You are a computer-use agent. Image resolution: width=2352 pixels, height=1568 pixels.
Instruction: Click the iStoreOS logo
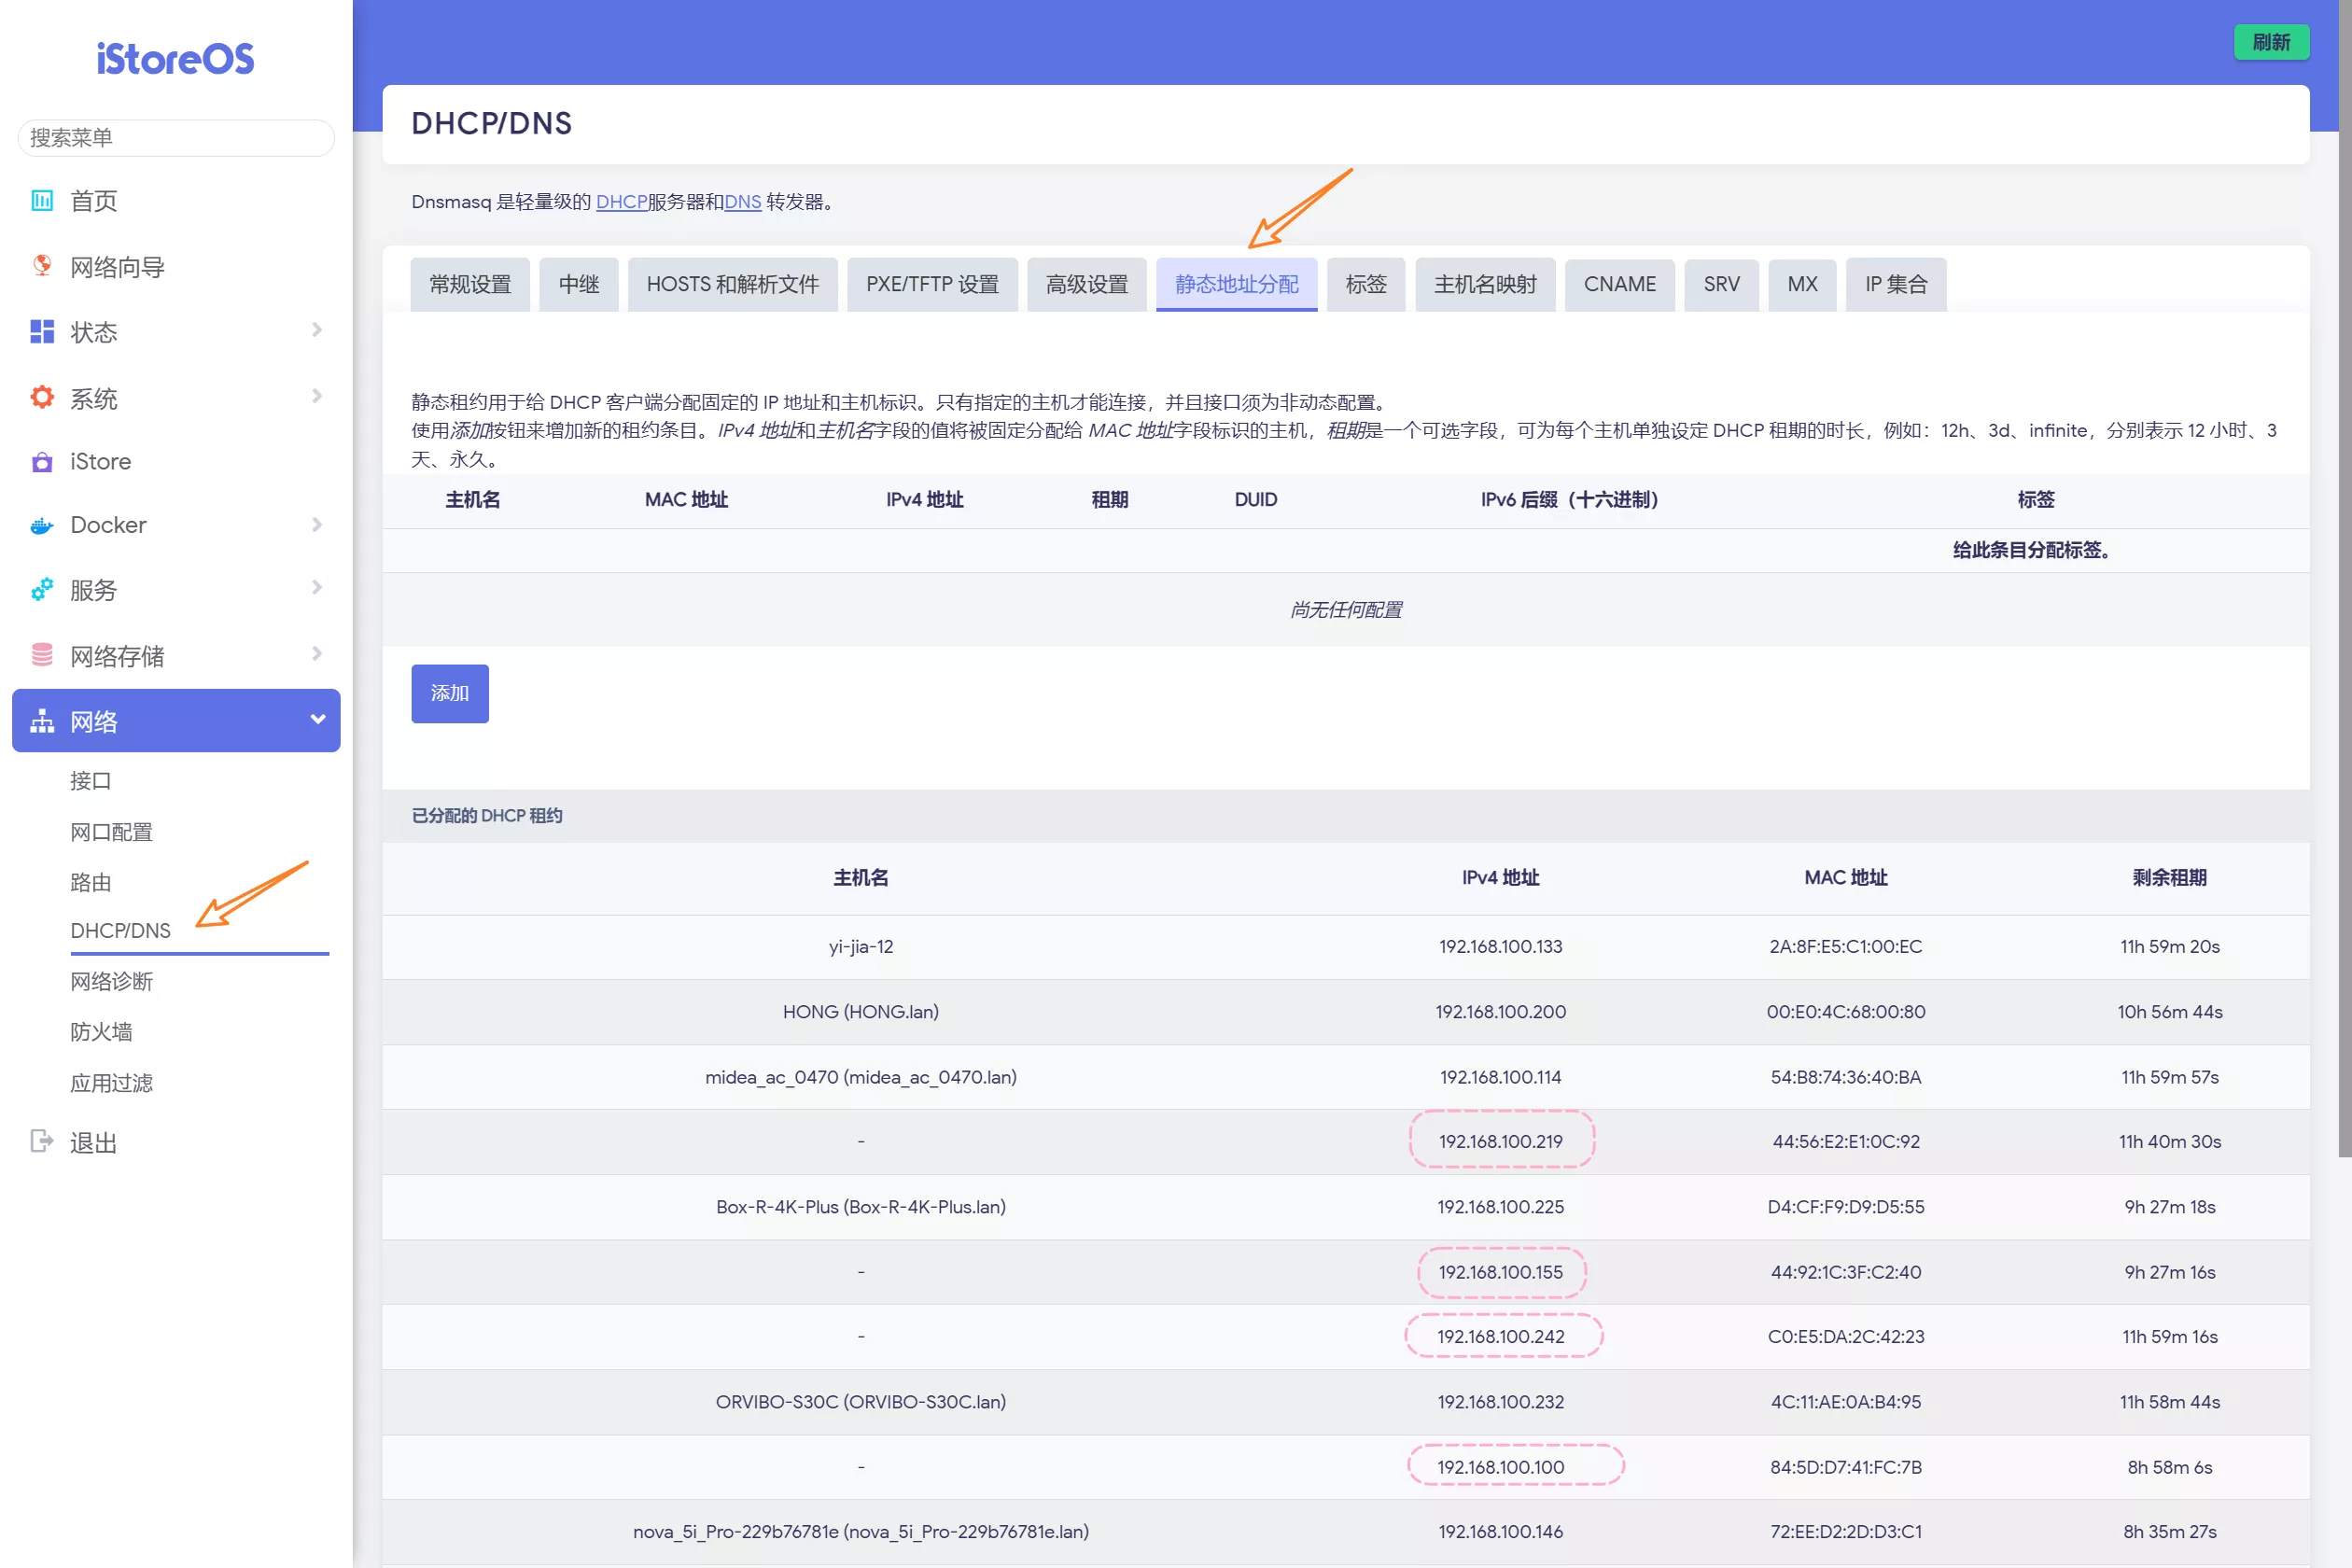tap(175, 59)
